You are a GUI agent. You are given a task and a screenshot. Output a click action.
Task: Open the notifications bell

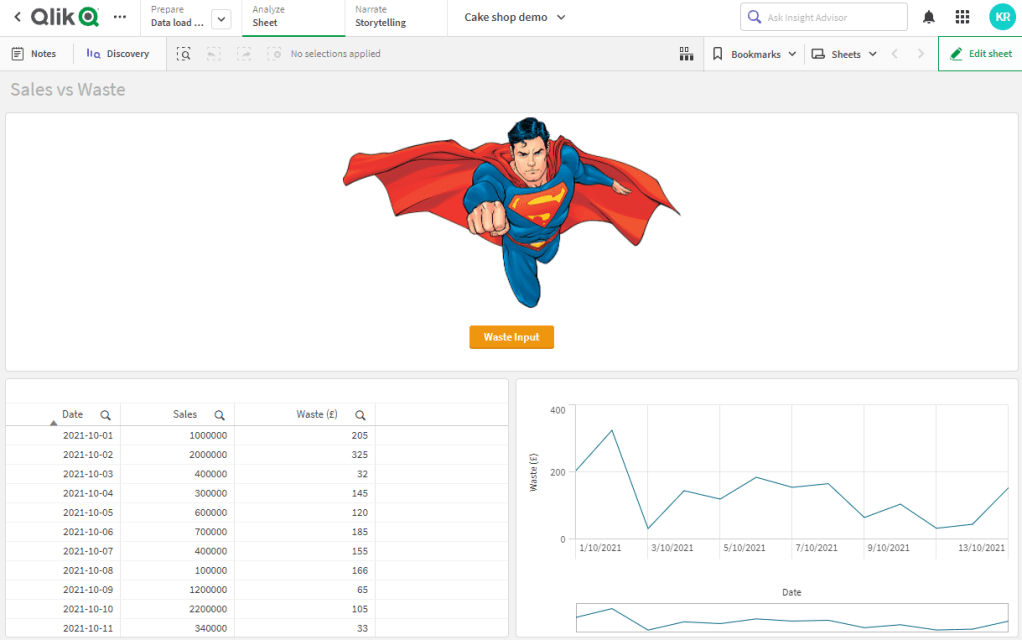(929, 17)
